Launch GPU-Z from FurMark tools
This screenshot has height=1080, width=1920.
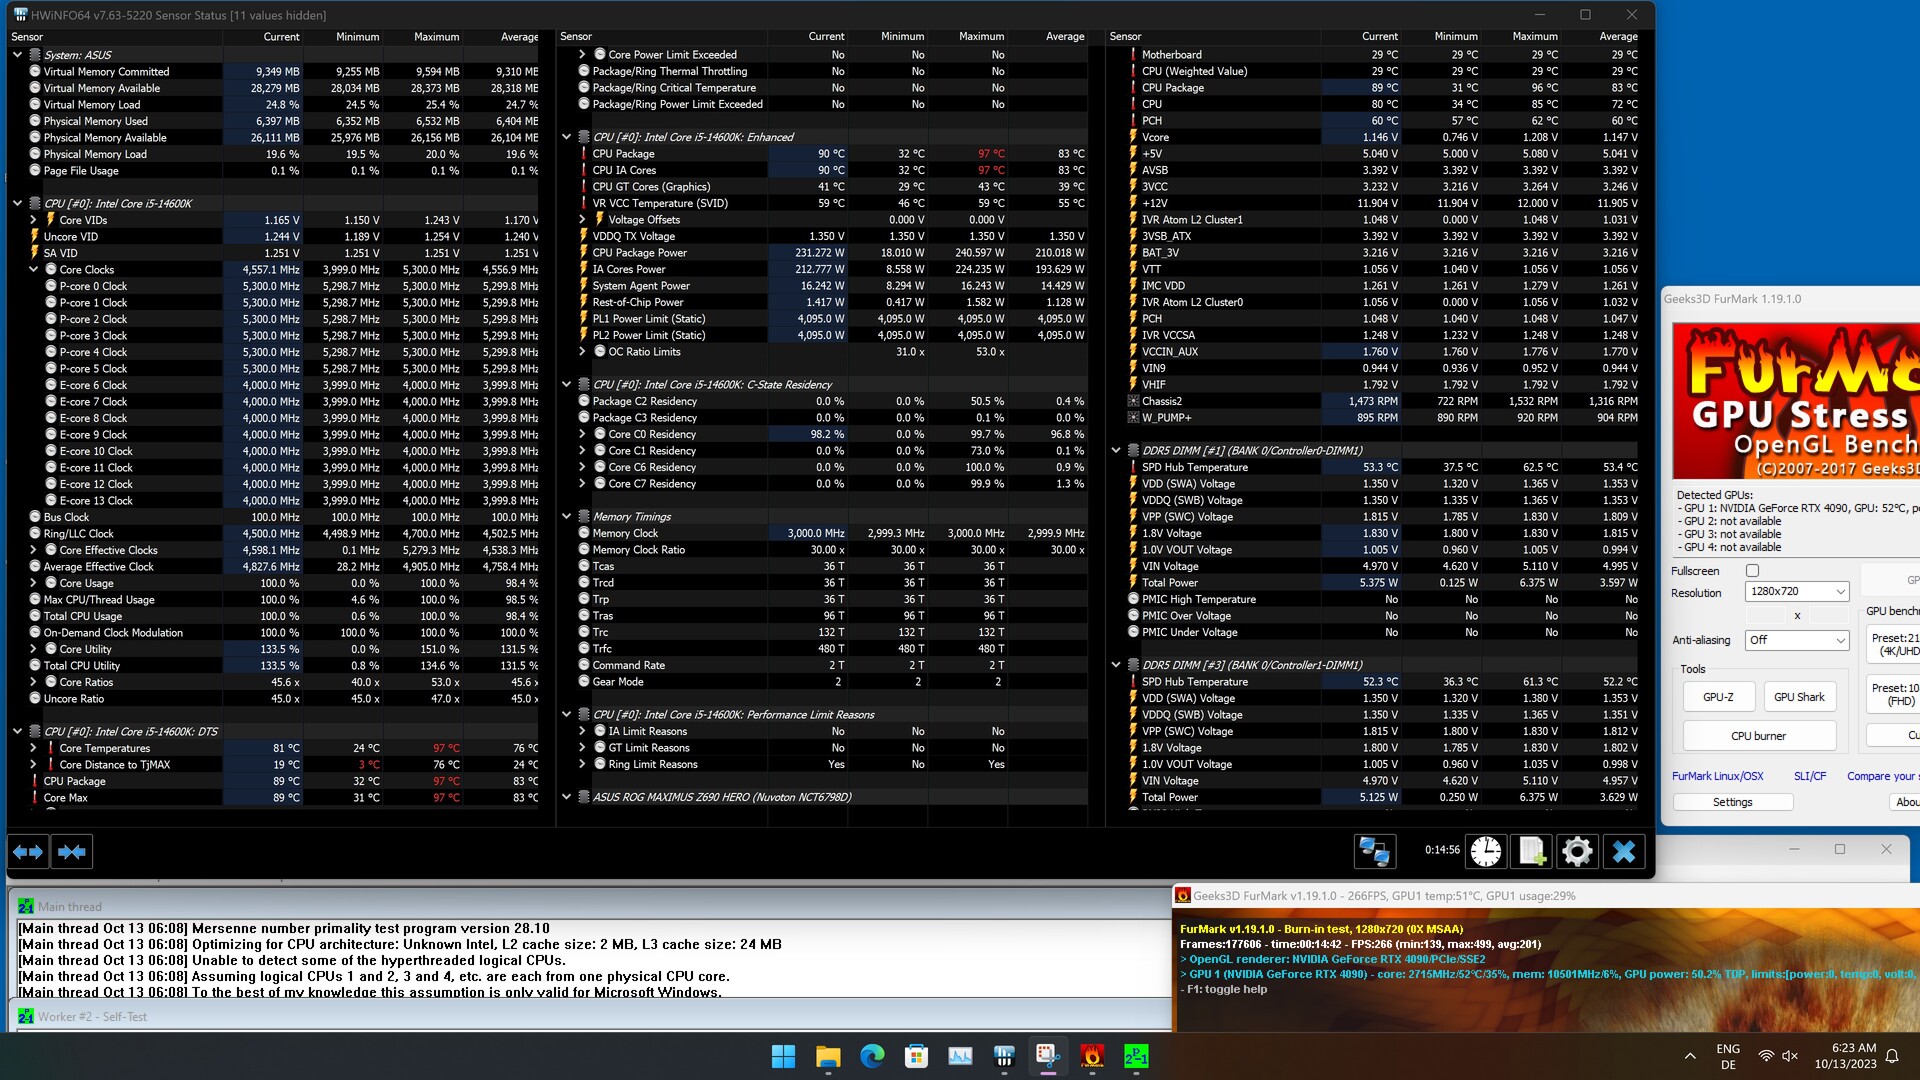pos(1718,697)
